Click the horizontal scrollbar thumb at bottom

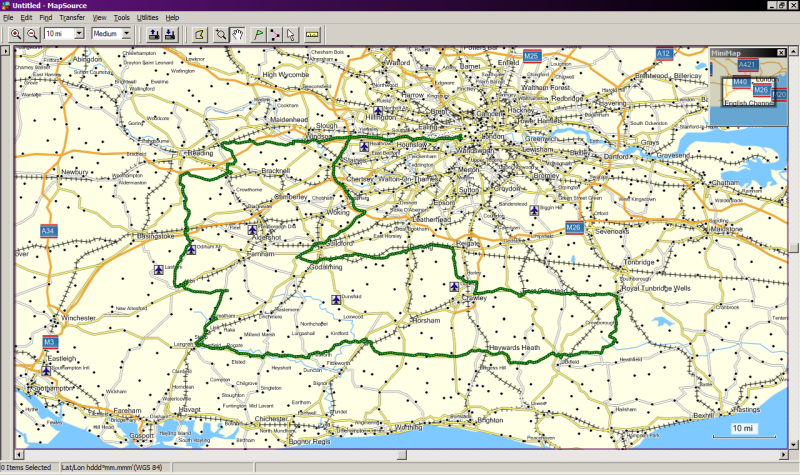pos(402,454)
